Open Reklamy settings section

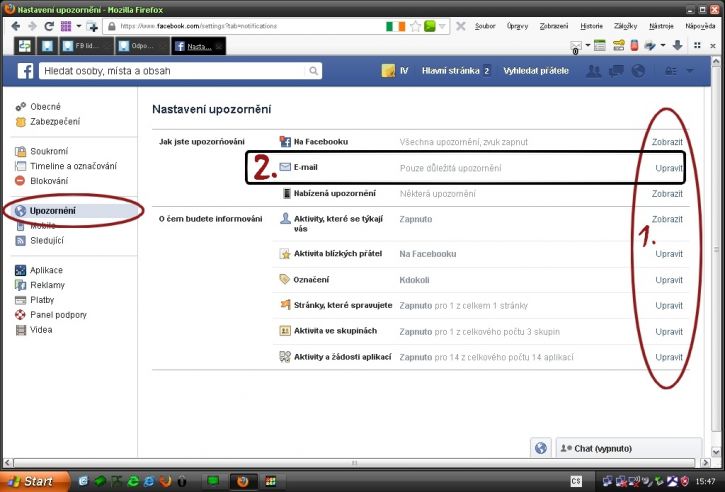point(47,285)
